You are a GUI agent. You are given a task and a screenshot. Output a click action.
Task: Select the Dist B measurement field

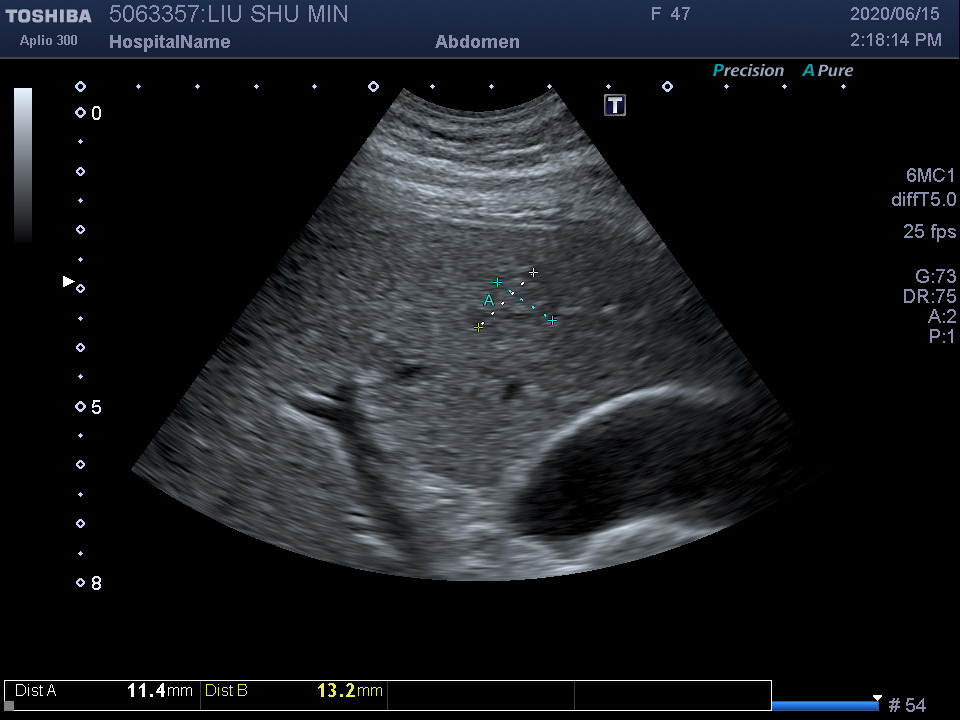click(294, 691)
